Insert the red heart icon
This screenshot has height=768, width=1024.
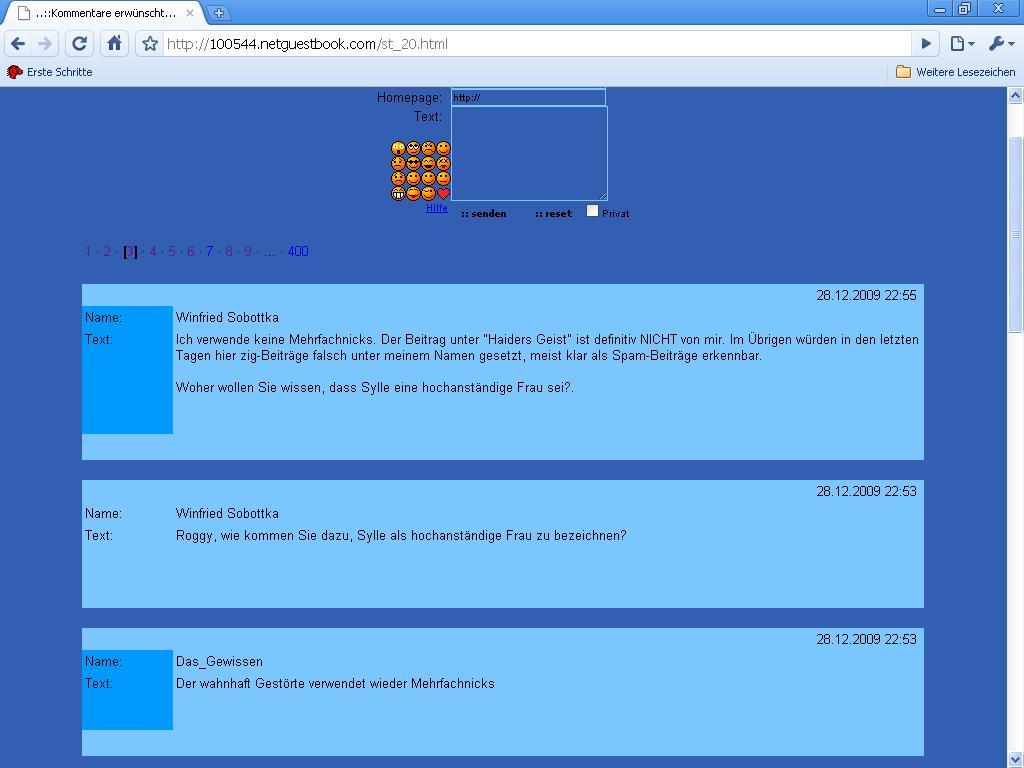click(443, 193)
